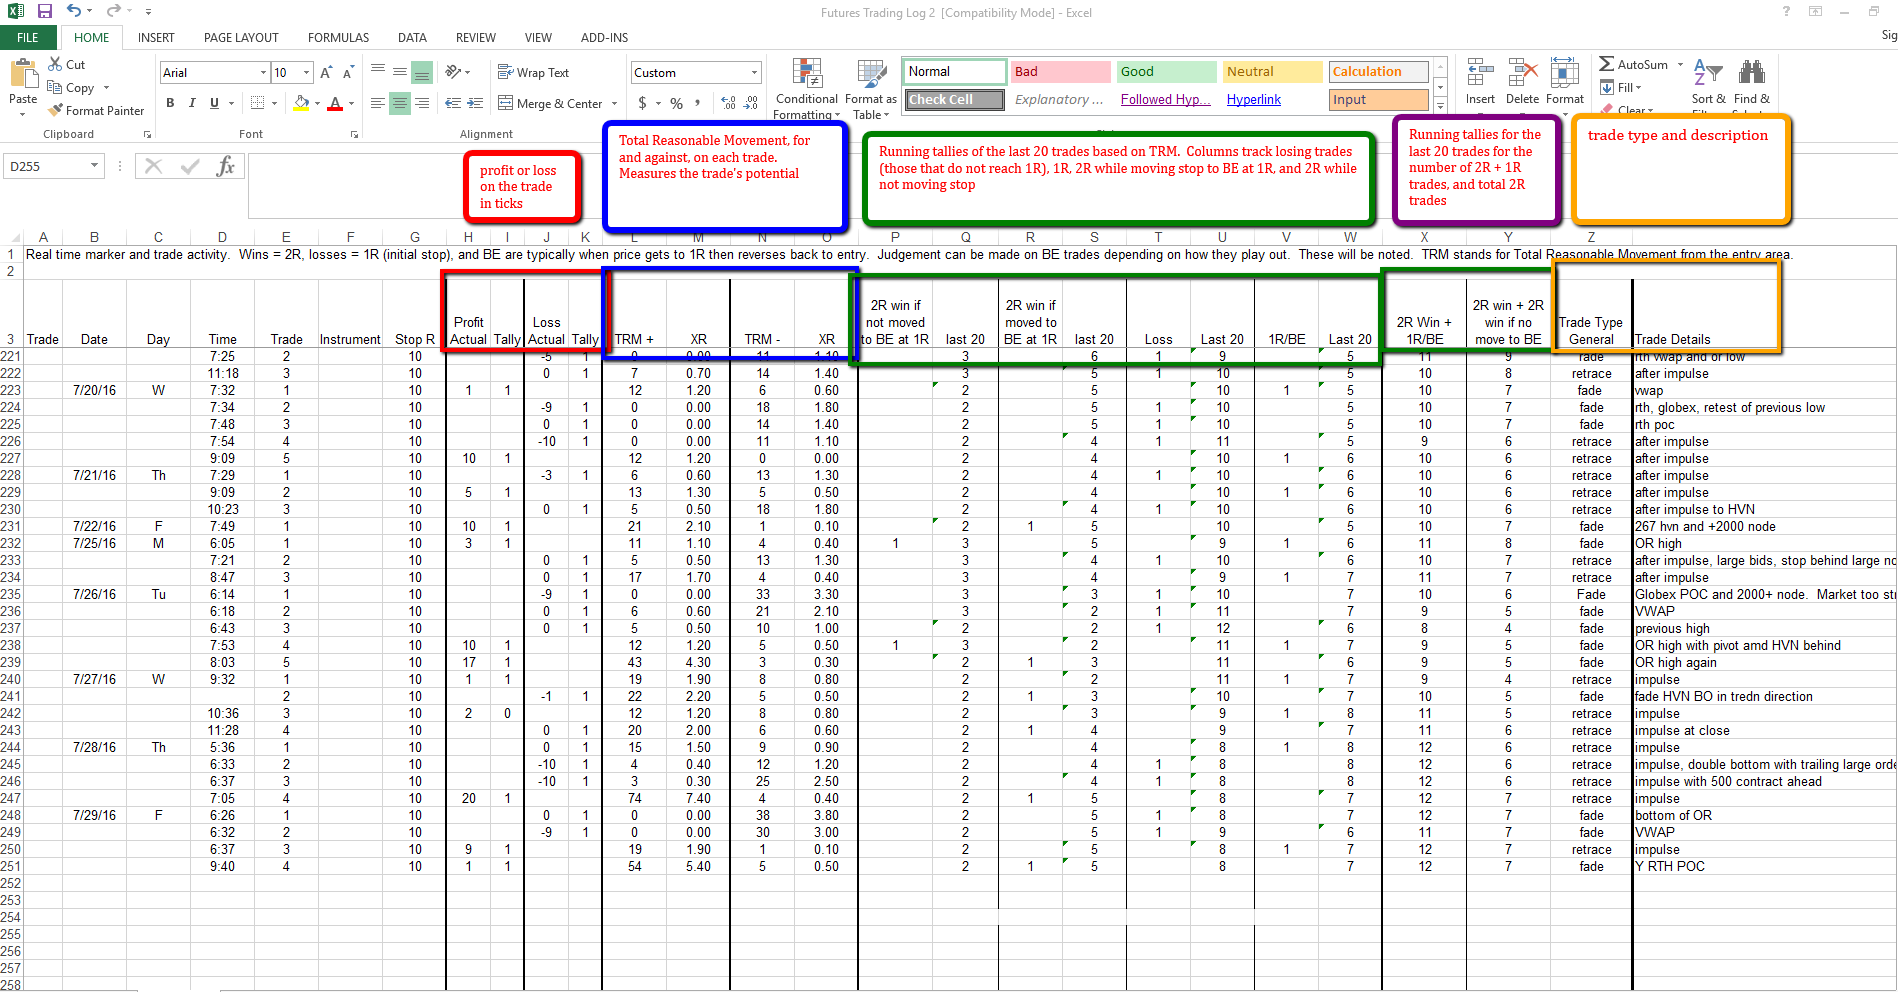1898x992 pixels.
Task: Open Conditional Formatting menu
Action: [x=807, y=89]
